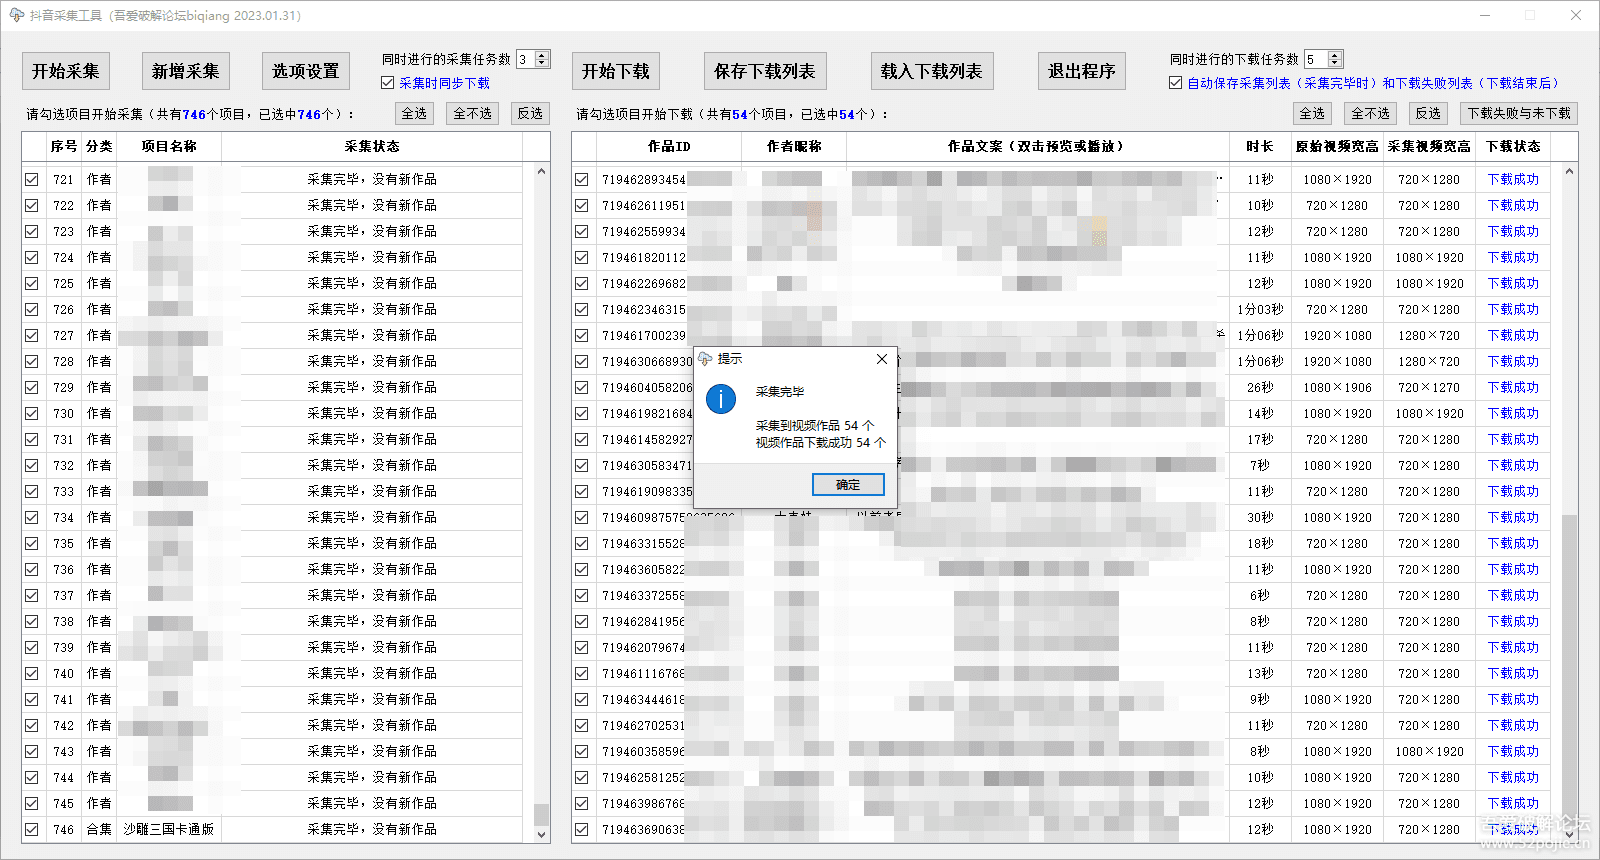The height and width of the screenshot is (860, 1600).
Task: Select 26秒 duration cell
Action: tap(1260, 387)
